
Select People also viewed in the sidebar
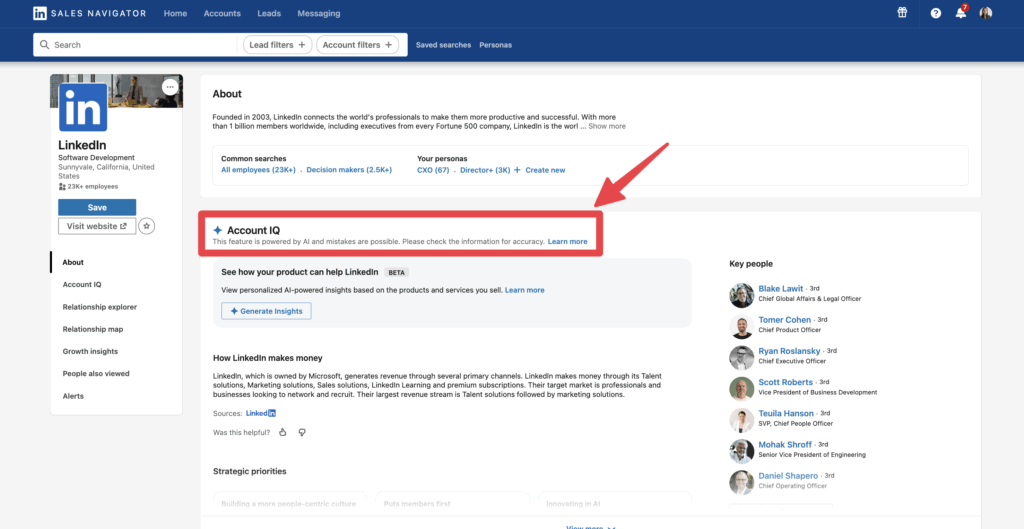pyautogui.click(x=96, y=374)
